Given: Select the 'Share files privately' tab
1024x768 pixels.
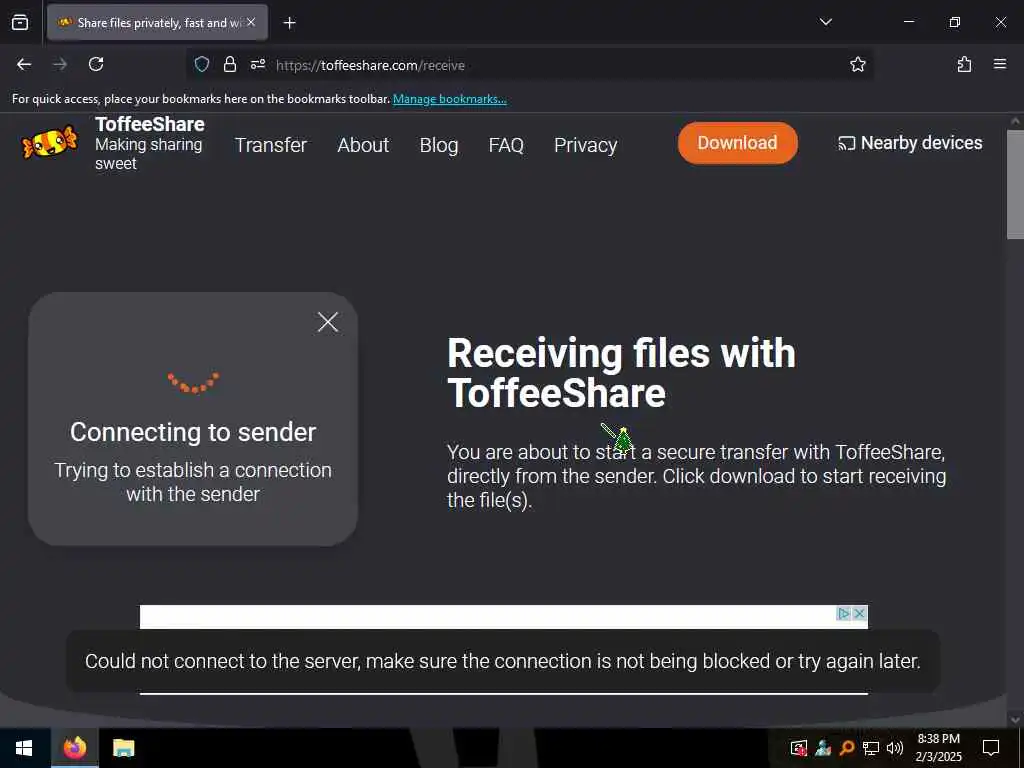Looking at the screenshot, I should pyautogui.click(x=157, y=23).
